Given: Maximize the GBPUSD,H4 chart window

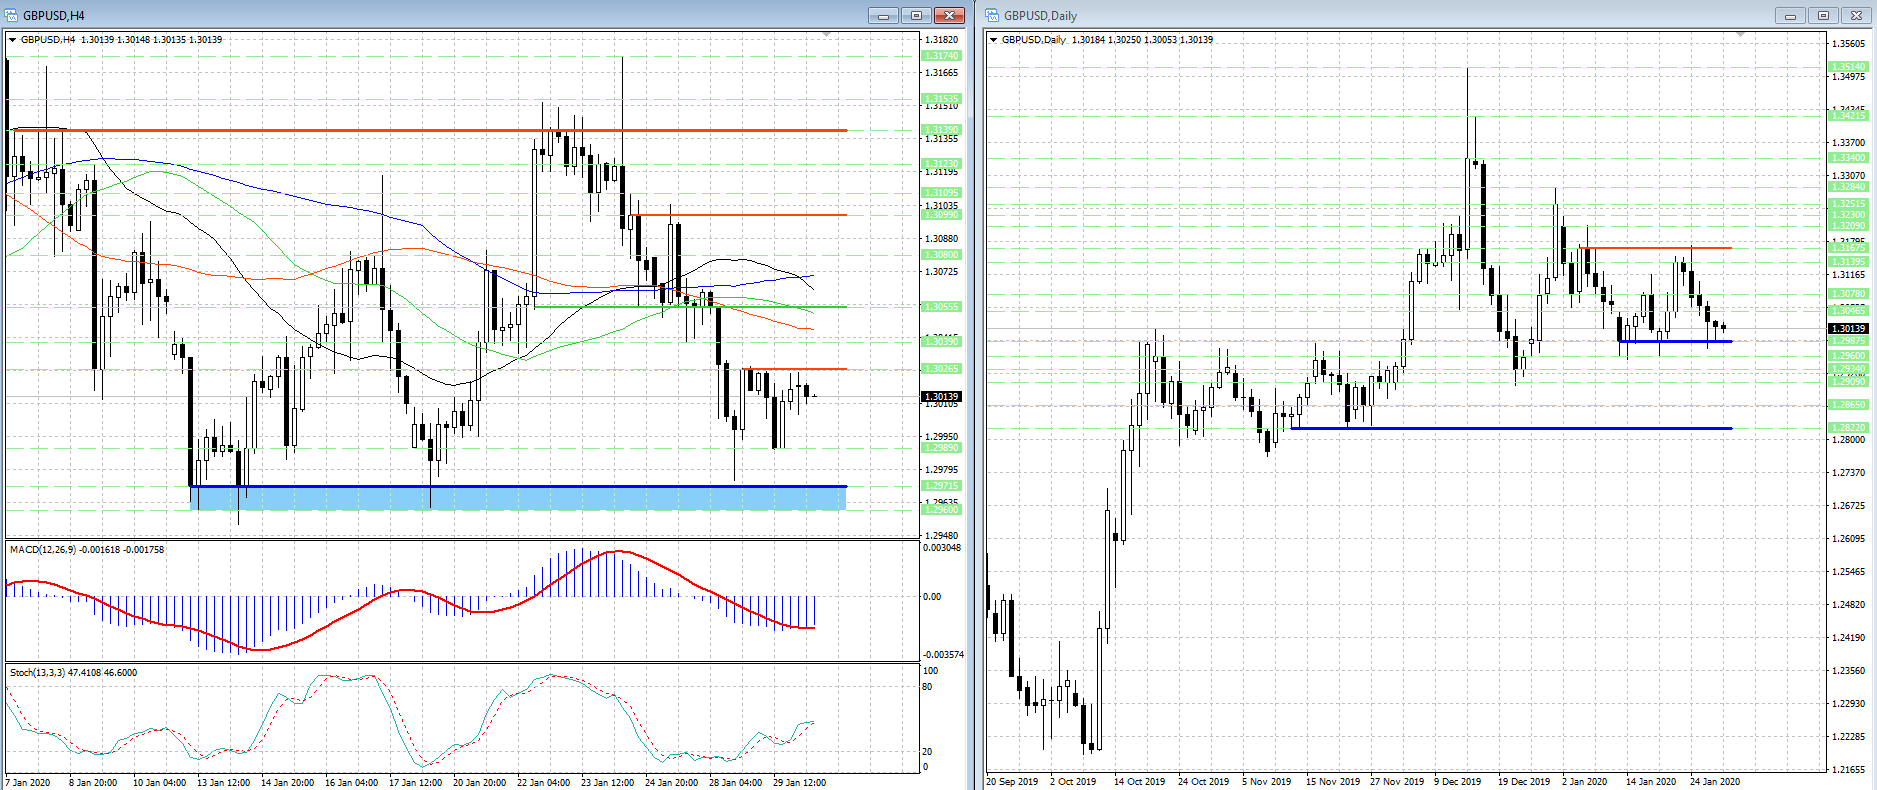Looking at the screenshot, I should click(x=915, y=15).
